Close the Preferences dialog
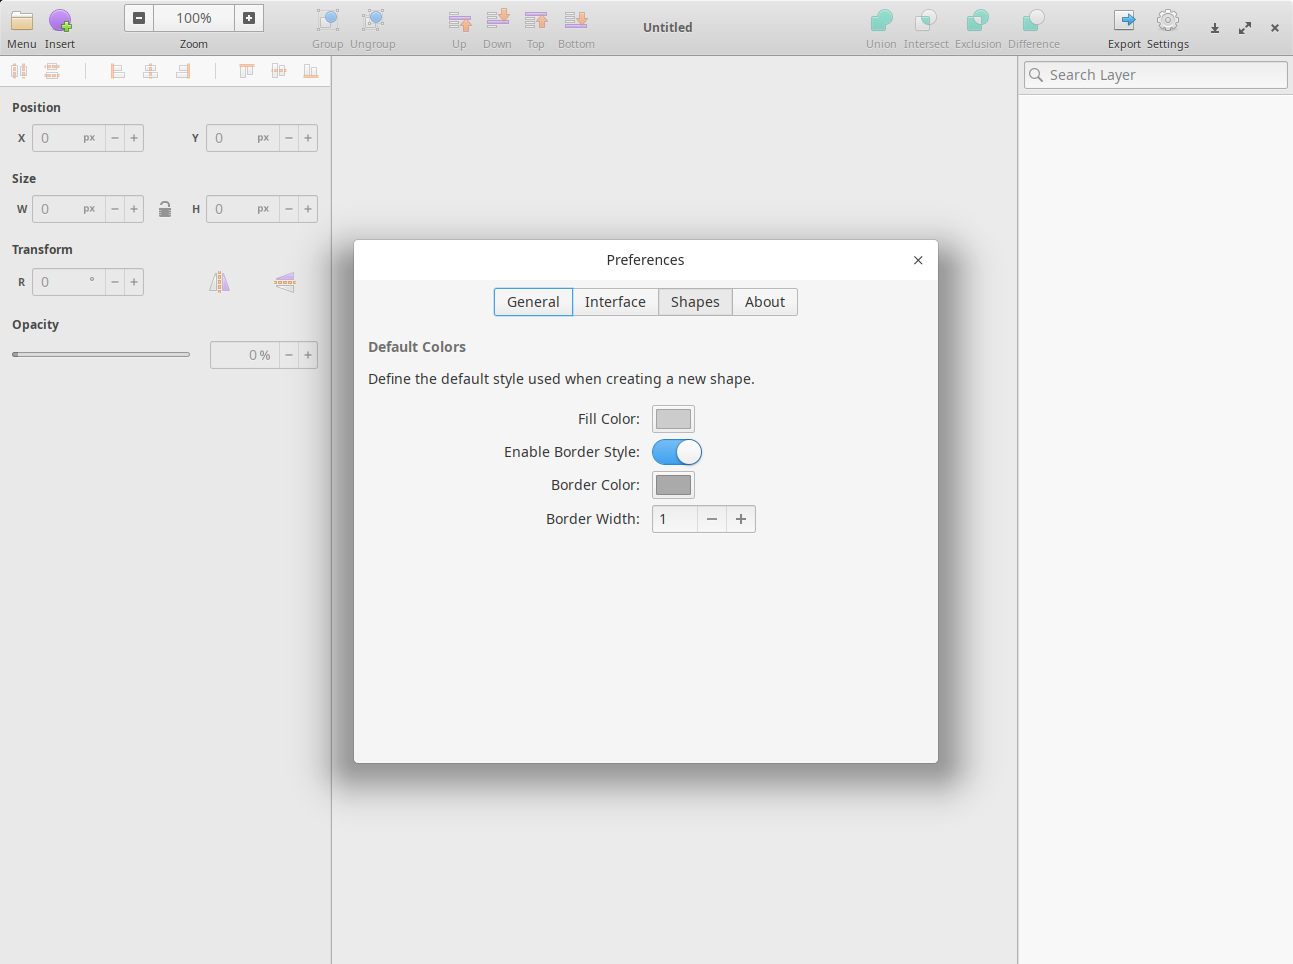This screenshot has width=1293, height=964. click(918, 260)
